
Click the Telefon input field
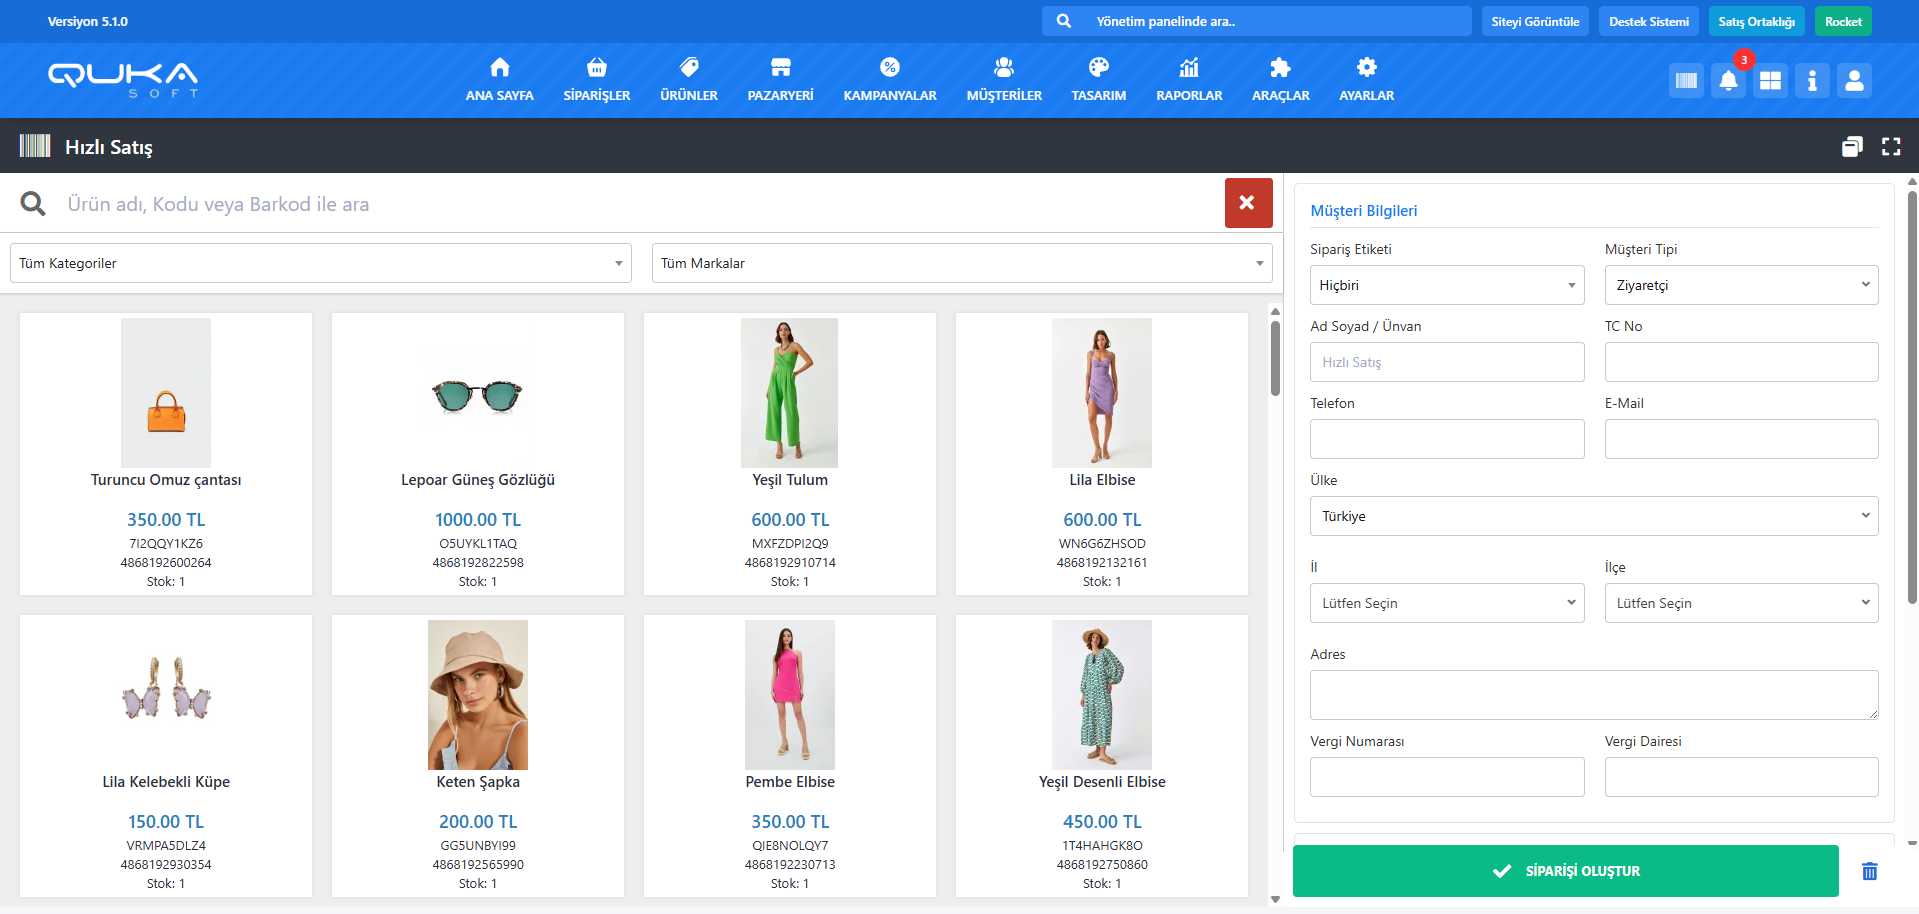point(1446,439)
